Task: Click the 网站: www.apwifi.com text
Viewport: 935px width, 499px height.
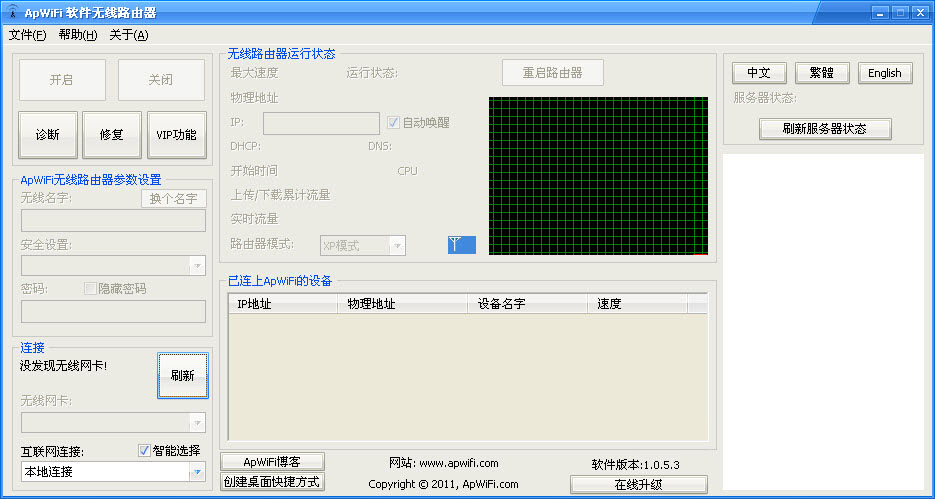Action: click(x=444, y=463)
